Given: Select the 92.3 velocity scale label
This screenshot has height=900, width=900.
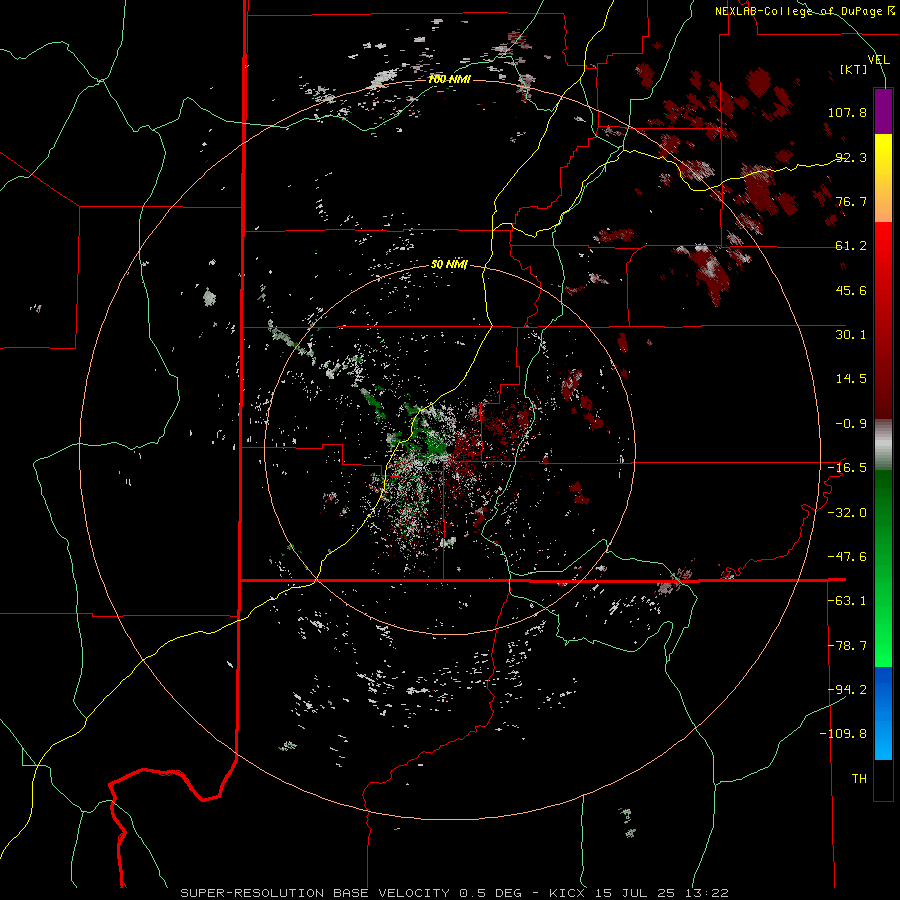Looking at the screenshot, I should coord(851,157).
